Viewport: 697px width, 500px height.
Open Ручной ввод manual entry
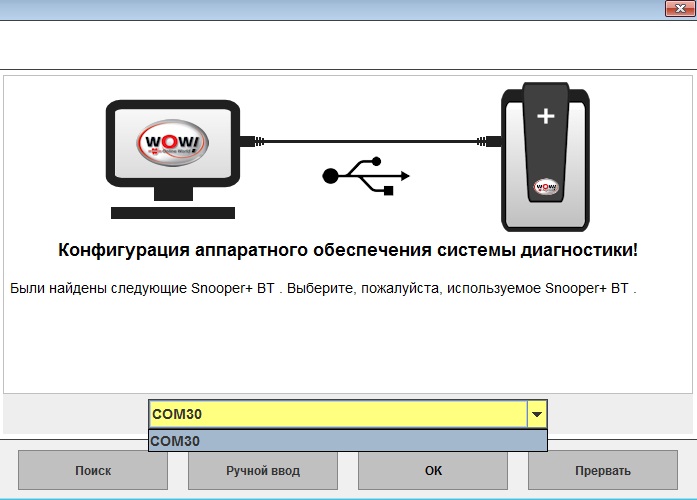click(x=263, y=470)
